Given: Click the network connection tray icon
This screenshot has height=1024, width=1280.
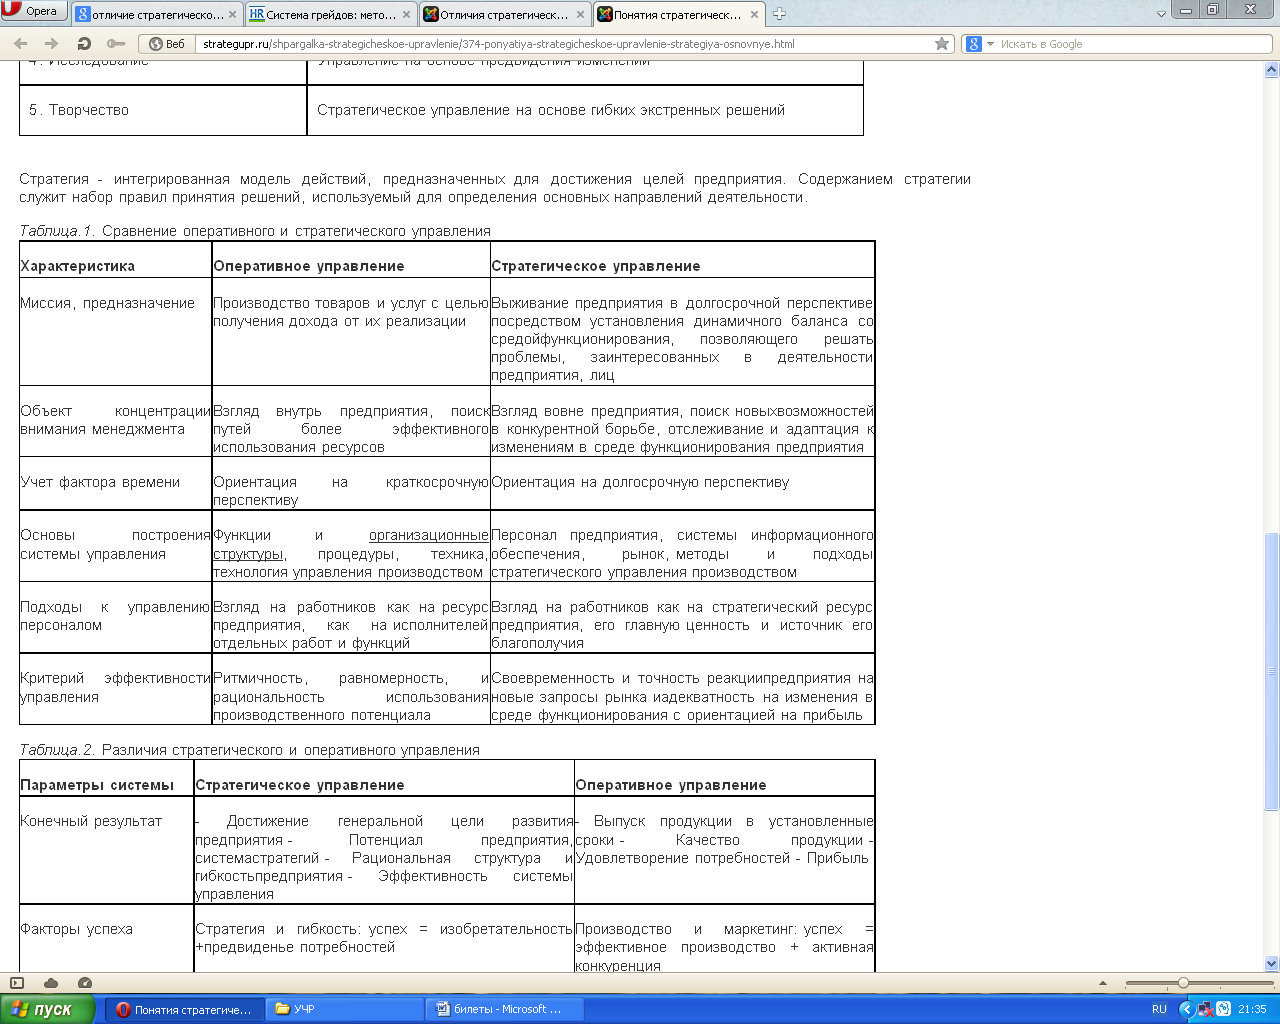Looking at the screenshot, I should tap(1206, 1009).
